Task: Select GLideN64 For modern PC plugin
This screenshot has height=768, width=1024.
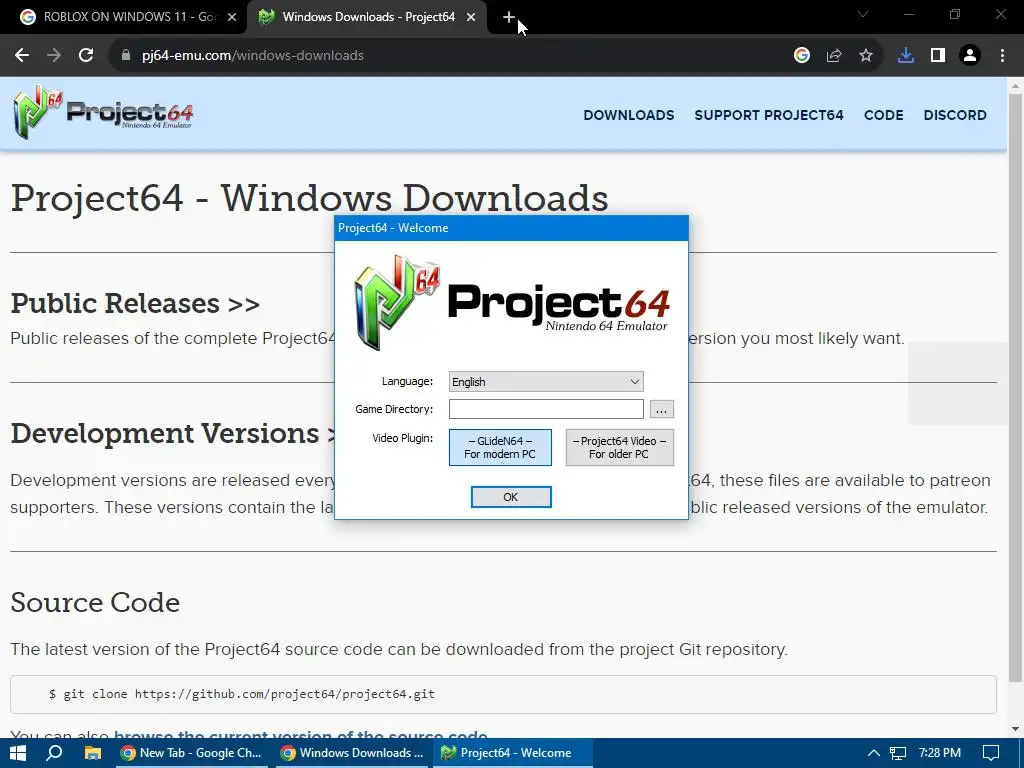Action: pos(500,447)
